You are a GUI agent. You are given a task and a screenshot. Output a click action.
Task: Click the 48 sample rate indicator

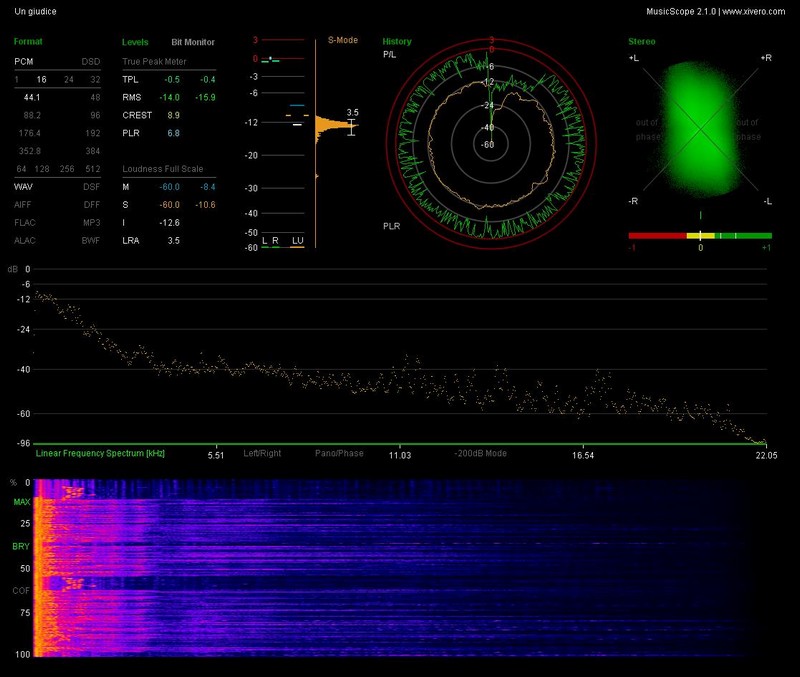pyautogui.click(x=95, y=97)
